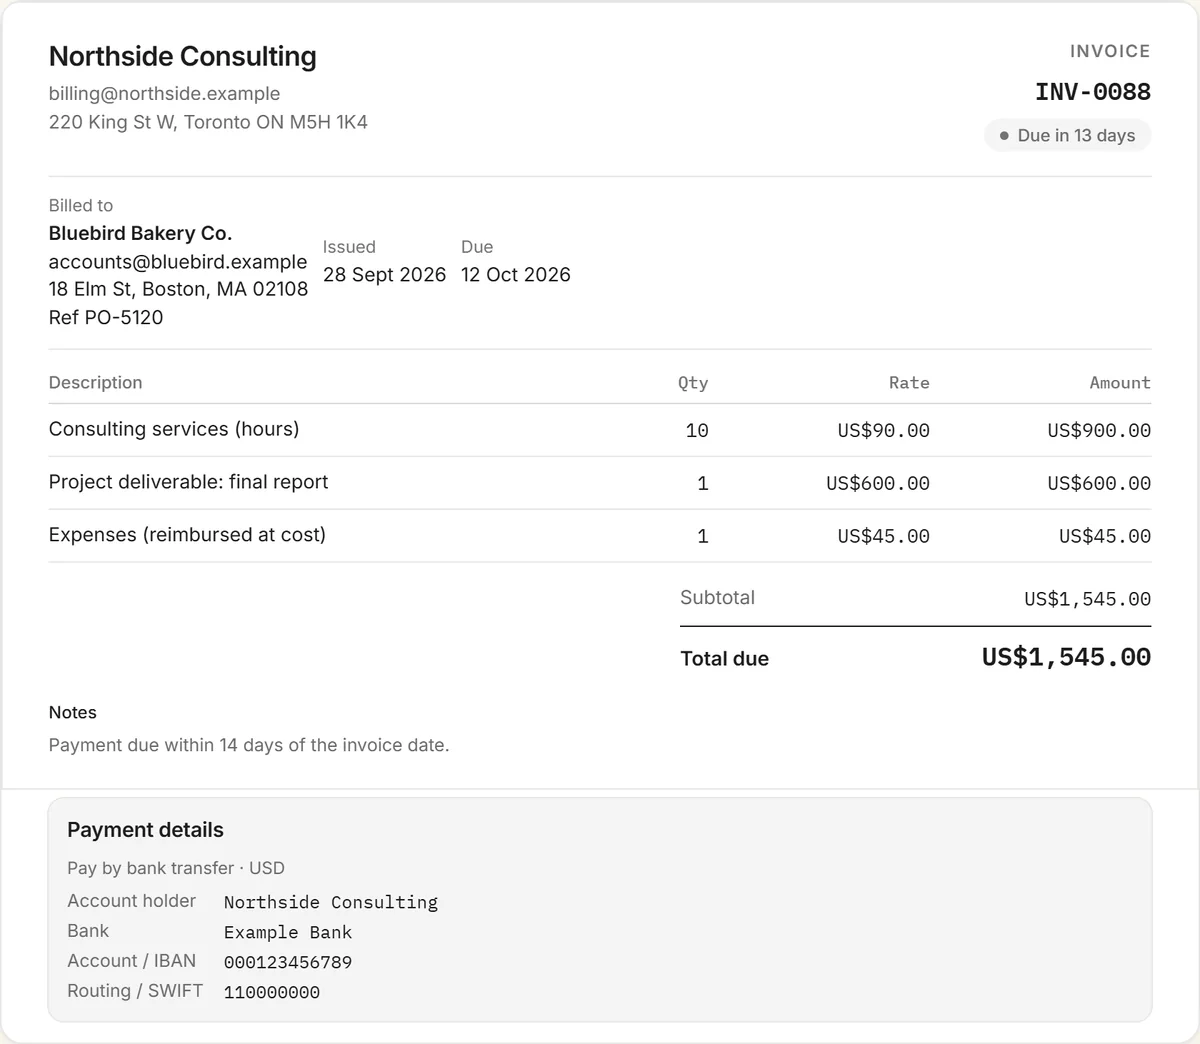Select the 18 Elm St, Boston address line
This screenshot has height=1044, width=1200.
click(178, 289)
